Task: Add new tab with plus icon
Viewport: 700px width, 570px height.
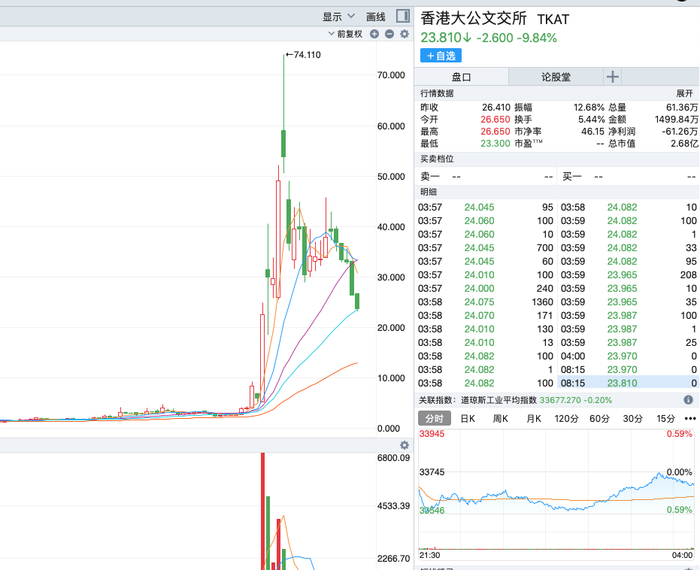Action: click(612, 77)
